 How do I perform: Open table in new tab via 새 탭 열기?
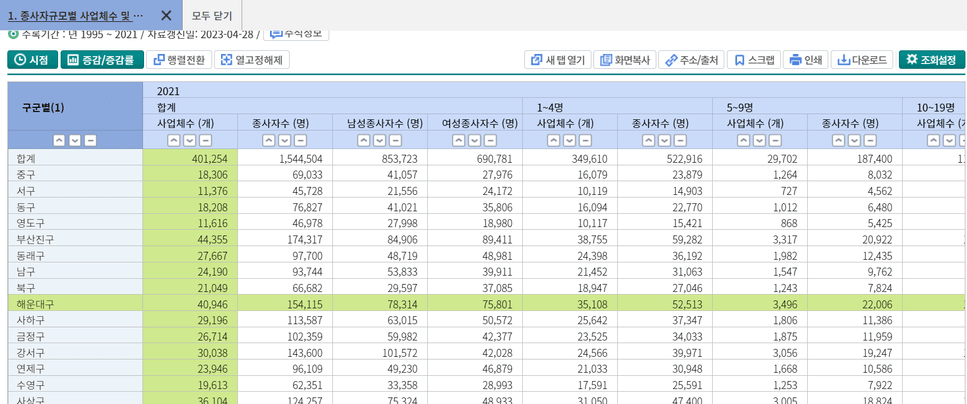[x=558, y=60]
